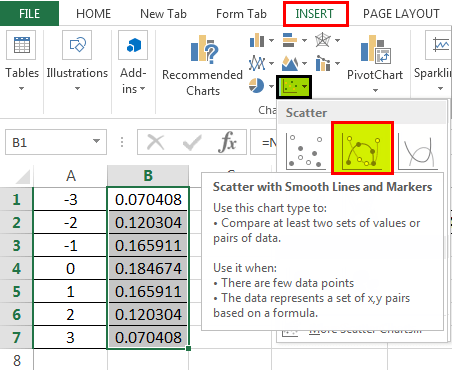452x370 pixels.
Task: Open the PAGE LAYOUT tab
Action: [x=401, y=14]
